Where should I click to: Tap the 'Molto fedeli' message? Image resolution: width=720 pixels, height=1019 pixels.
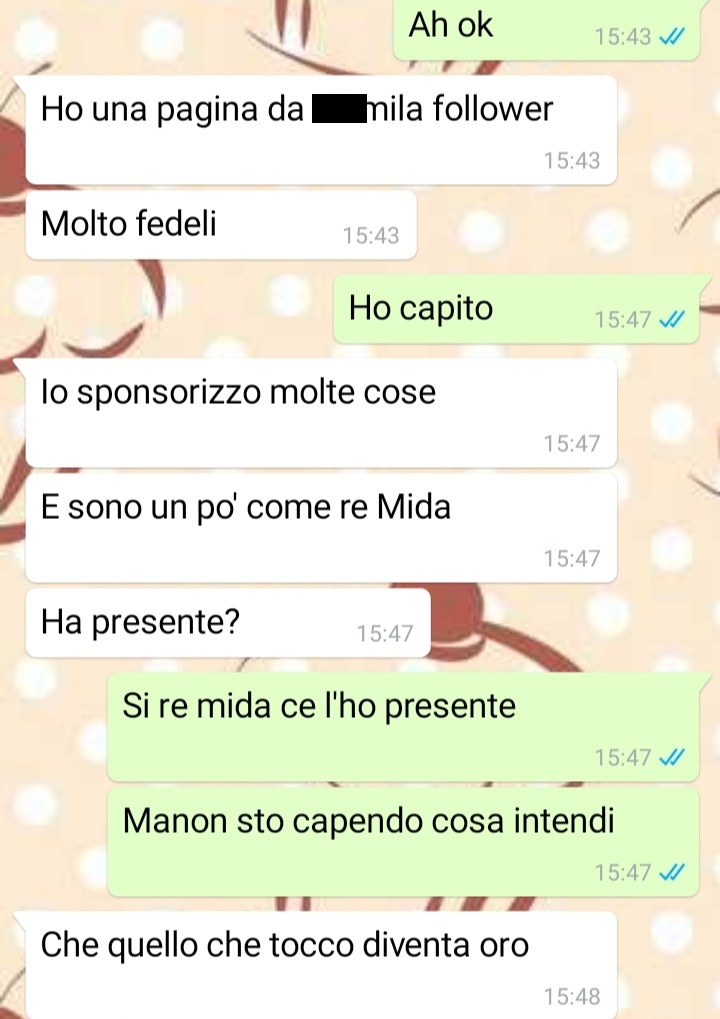pos(221,226)
